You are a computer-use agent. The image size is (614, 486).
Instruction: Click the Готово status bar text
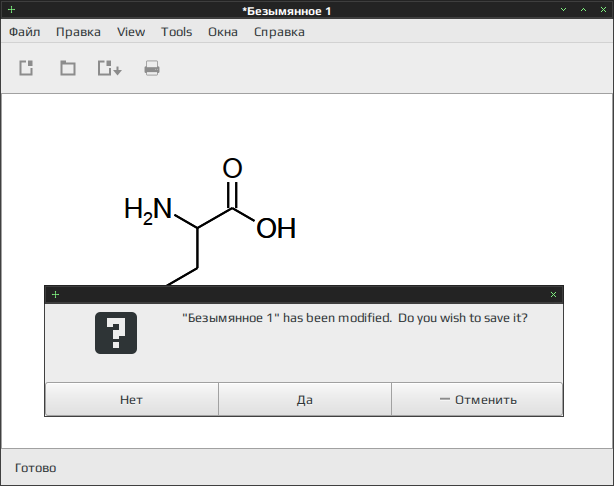pos(36,468)
